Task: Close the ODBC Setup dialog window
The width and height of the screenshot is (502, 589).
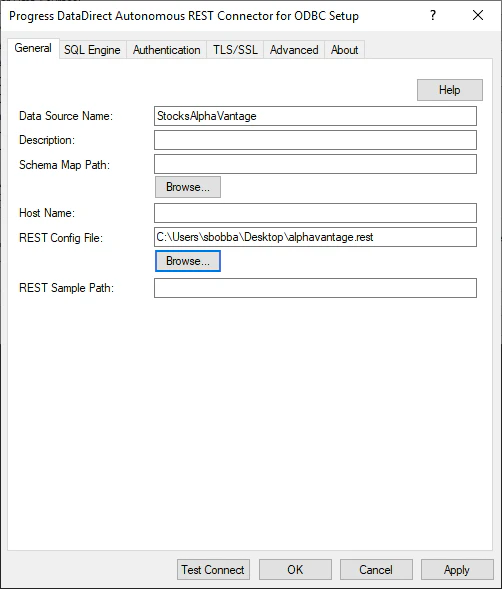Action: [x=478, y=15]
